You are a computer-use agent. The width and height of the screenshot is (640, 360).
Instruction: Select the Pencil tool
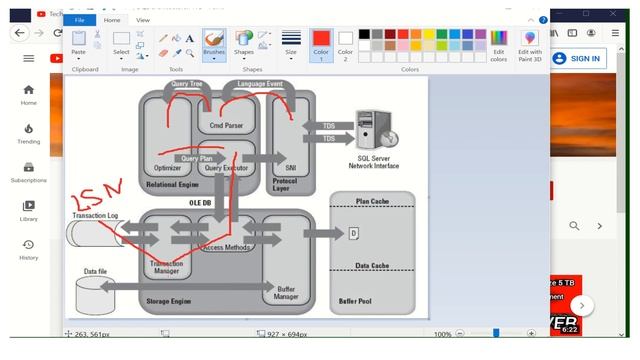click(x=163, y=38)
